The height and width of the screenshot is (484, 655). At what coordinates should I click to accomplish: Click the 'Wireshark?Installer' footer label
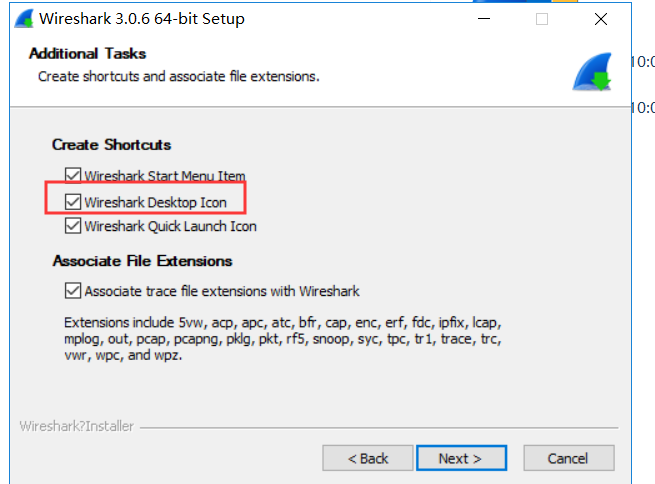point(76,426)
